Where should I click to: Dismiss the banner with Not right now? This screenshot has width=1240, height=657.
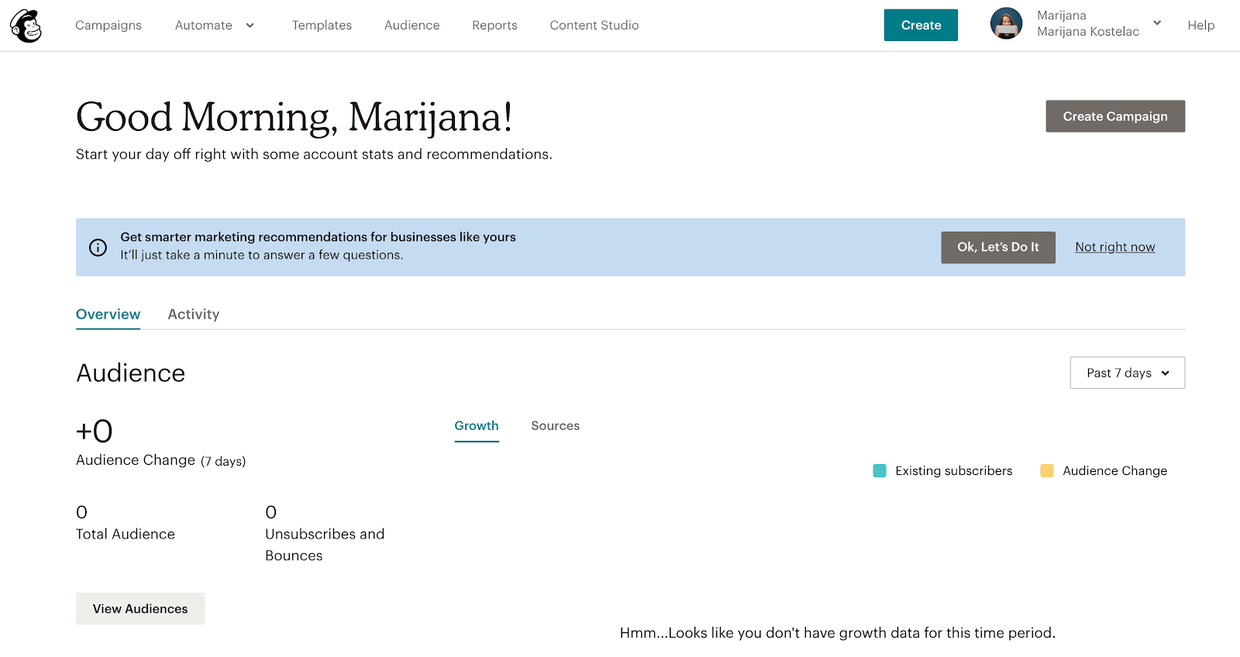[x=1115, y=247]
